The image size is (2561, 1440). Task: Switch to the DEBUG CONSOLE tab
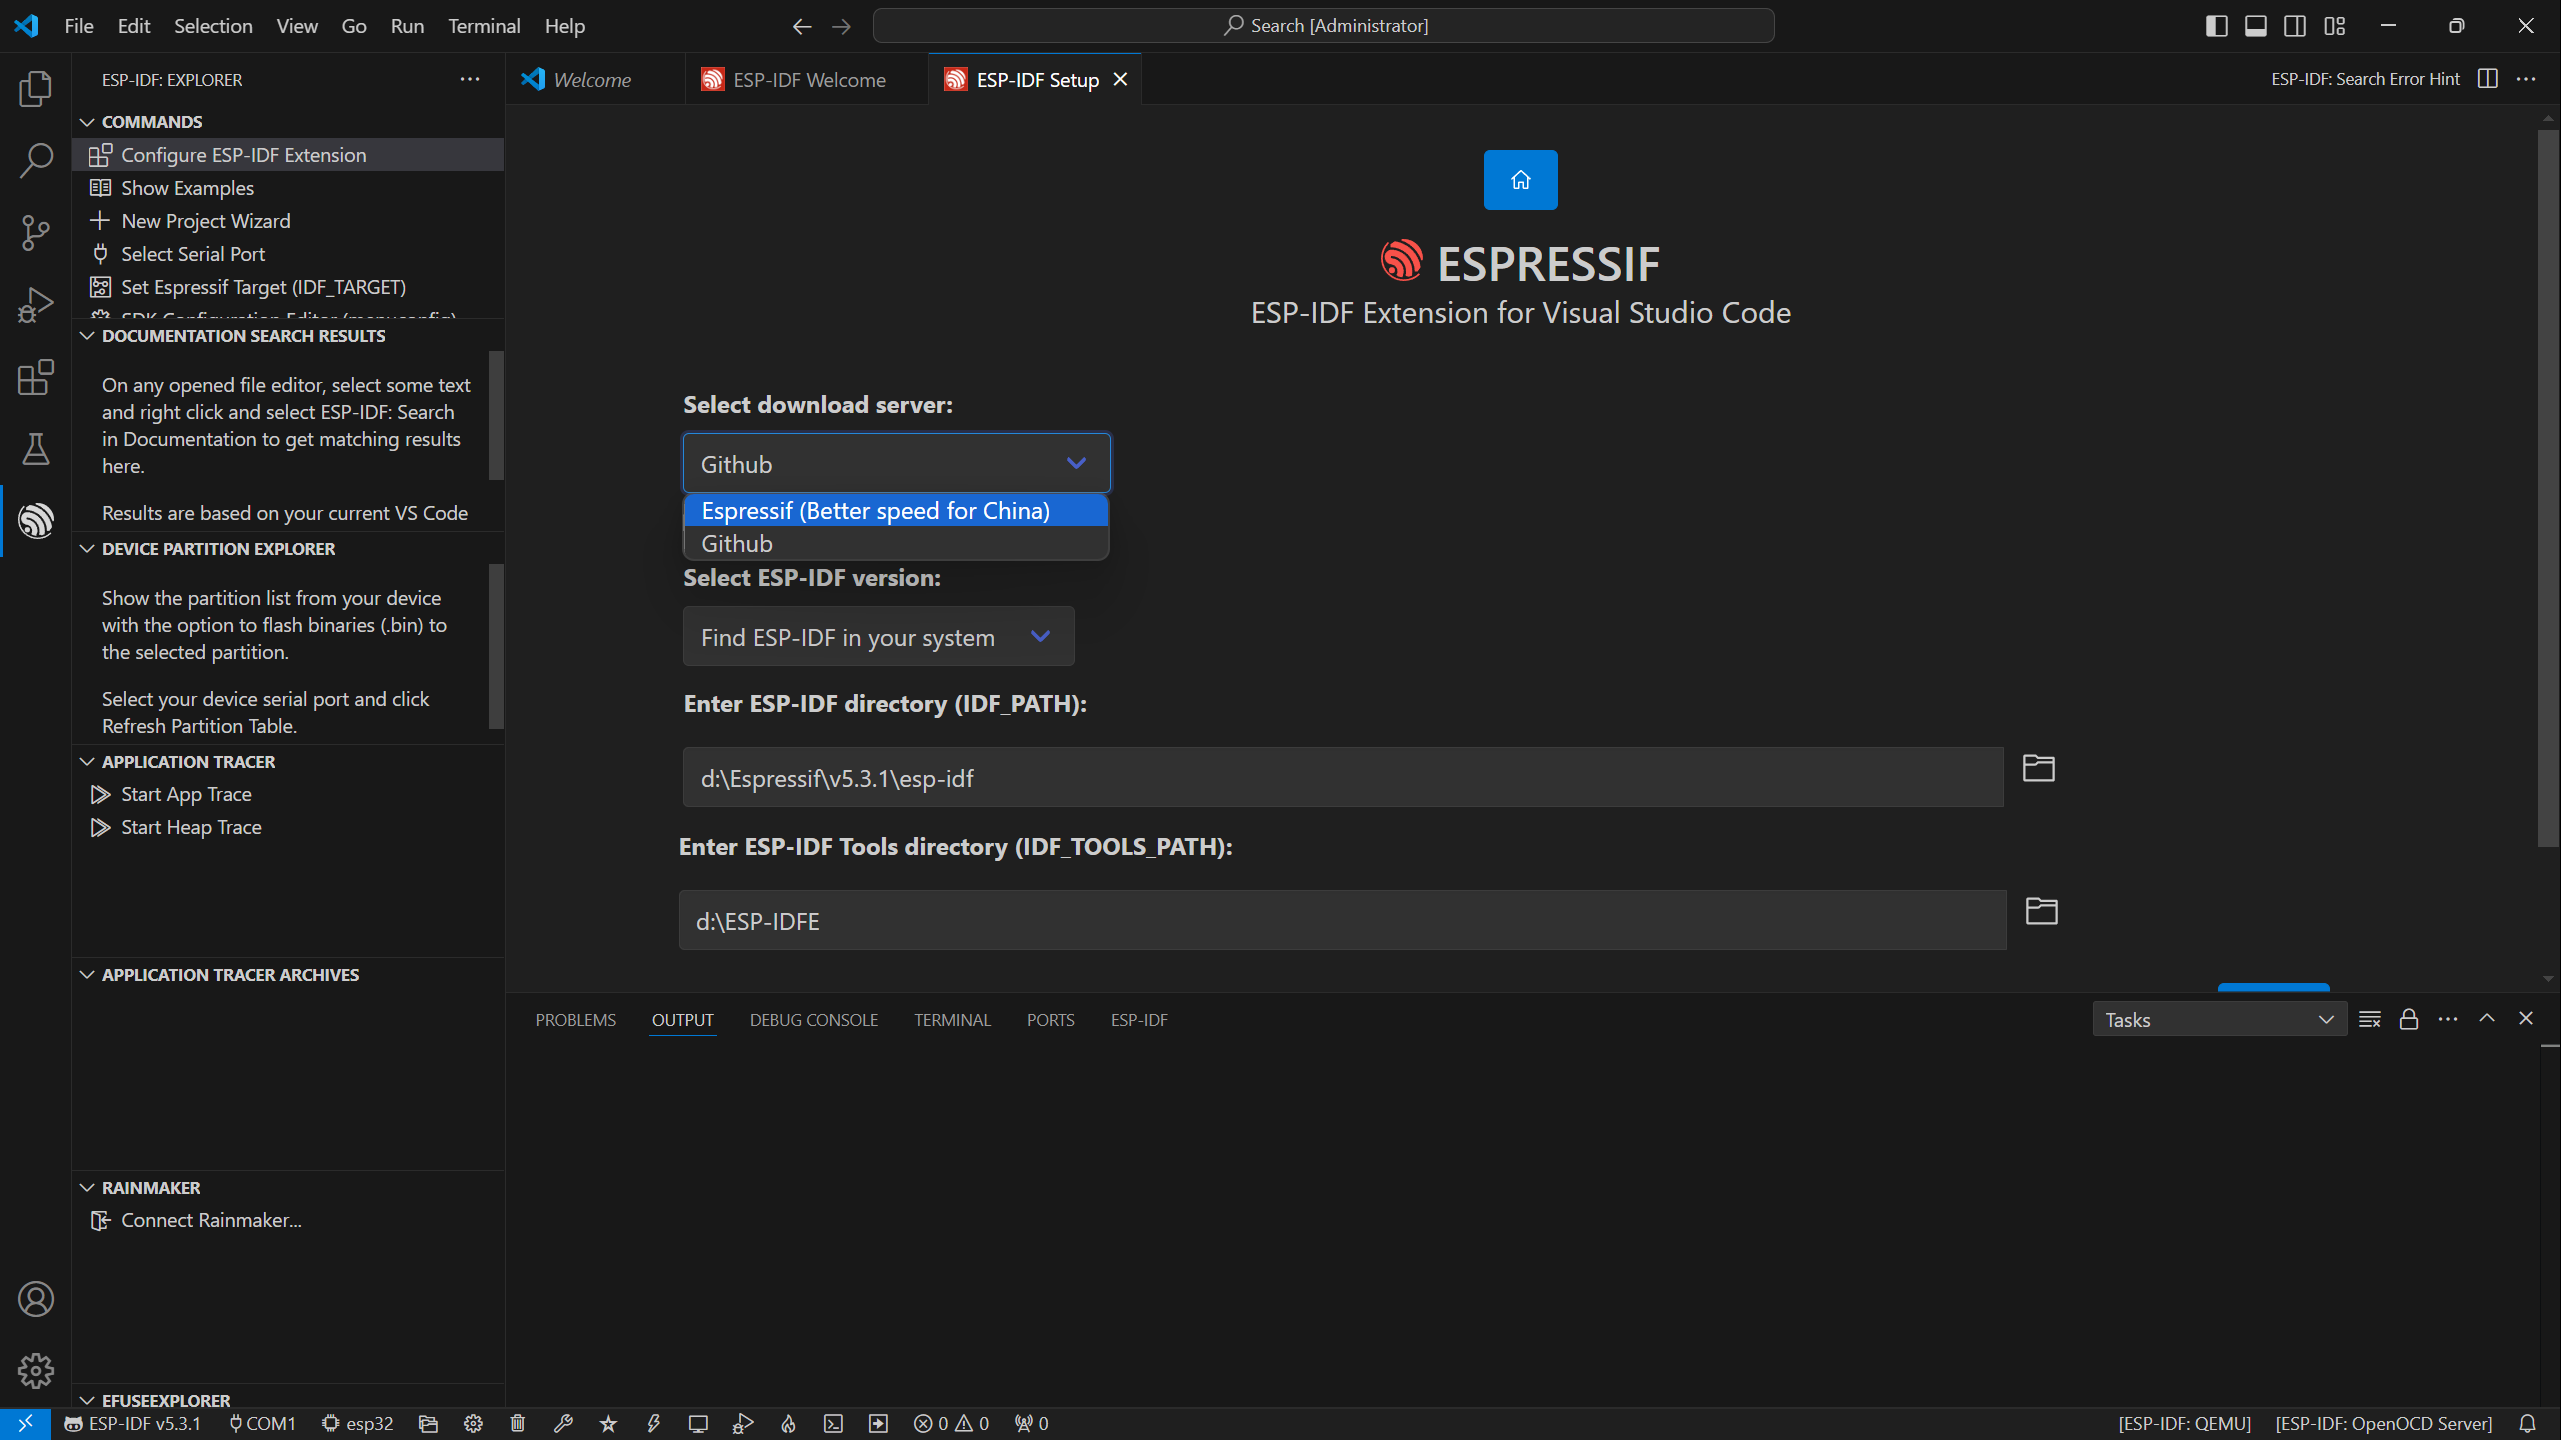tap(814, 1020)
